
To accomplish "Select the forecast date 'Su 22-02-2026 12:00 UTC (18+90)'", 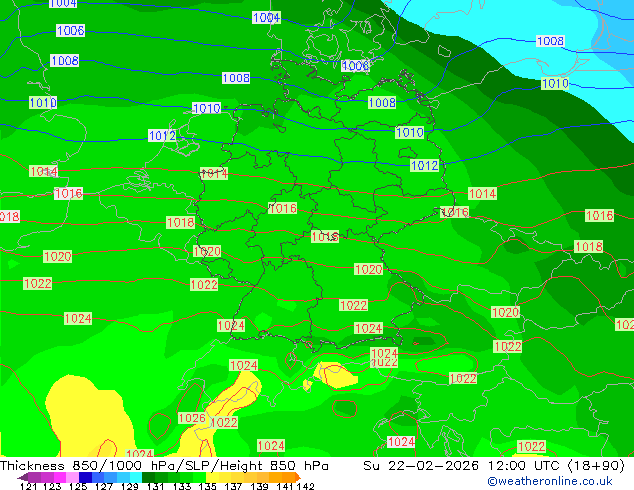I will tap(494, 466).
